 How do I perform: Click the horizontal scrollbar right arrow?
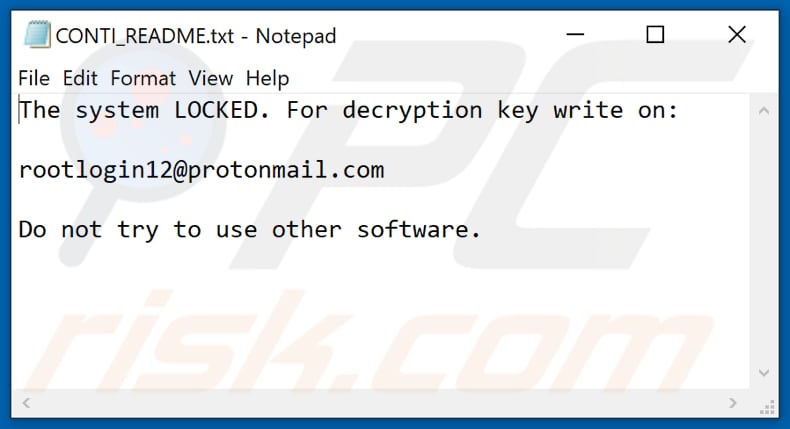click(x=733, y=403)
